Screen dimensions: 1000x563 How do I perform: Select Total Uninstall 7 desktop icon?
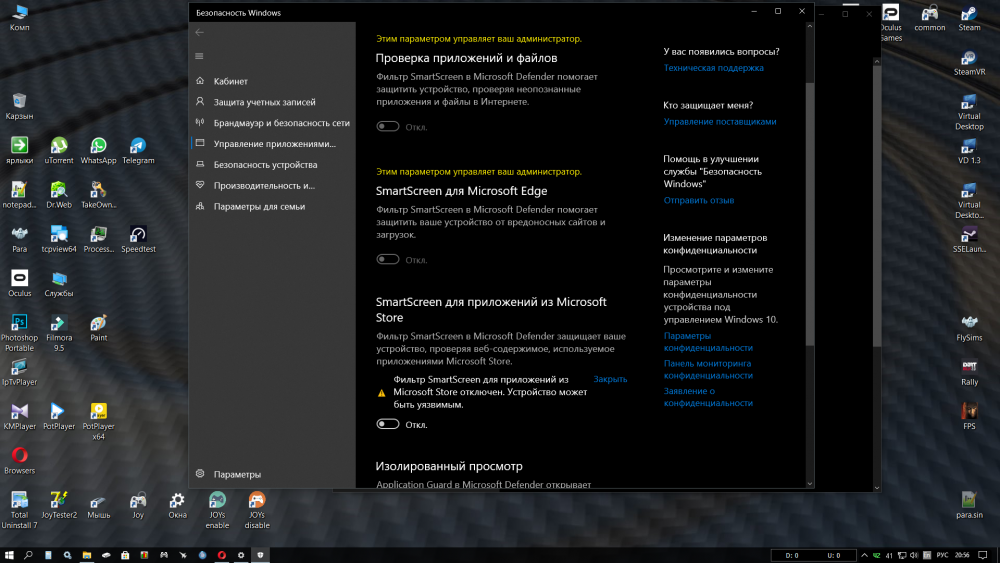click(19, 510)
